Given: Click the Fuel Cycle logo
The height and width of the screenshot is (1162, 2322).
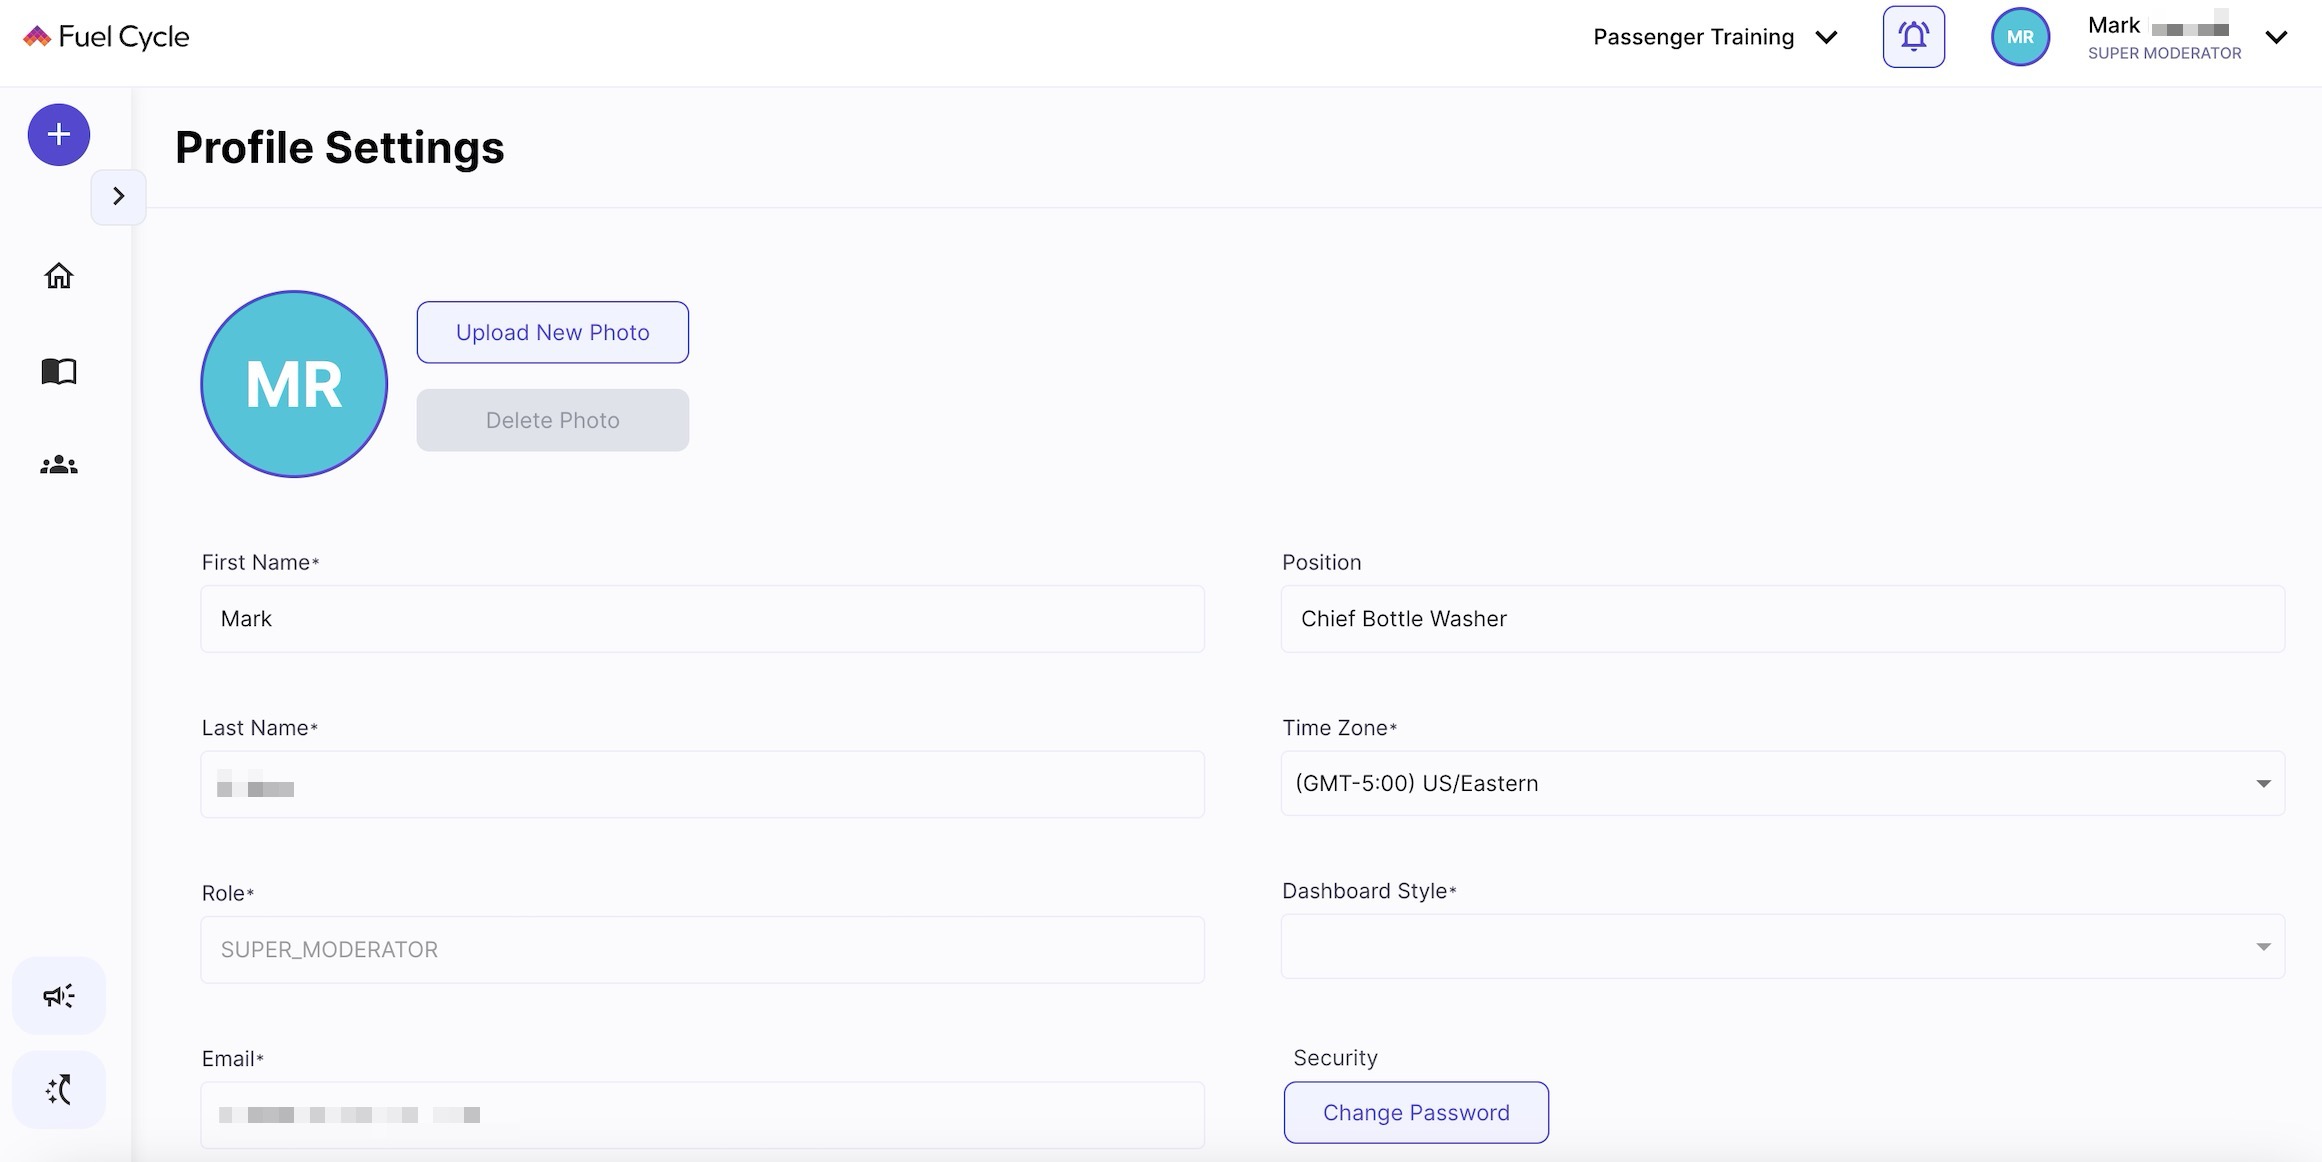Looking at the screenshot, I should pos(106,37).
